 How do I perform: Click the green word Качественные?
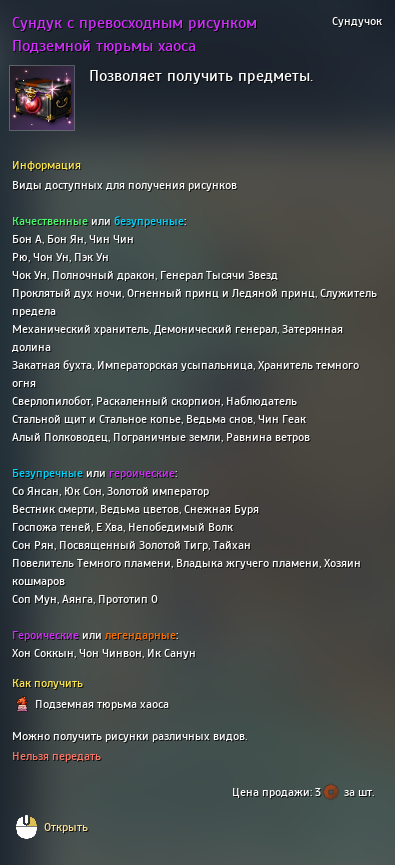pyautogui.click(x=50, y=221)
